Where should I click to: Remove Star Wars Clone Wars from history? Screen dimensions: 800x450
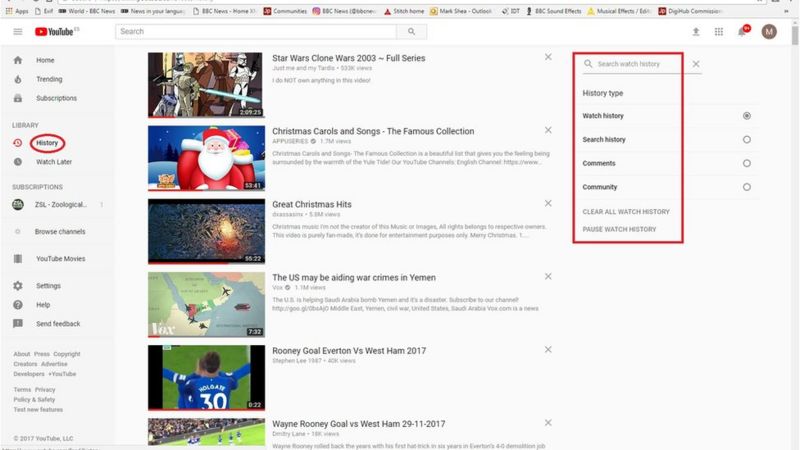pos(548,57)
